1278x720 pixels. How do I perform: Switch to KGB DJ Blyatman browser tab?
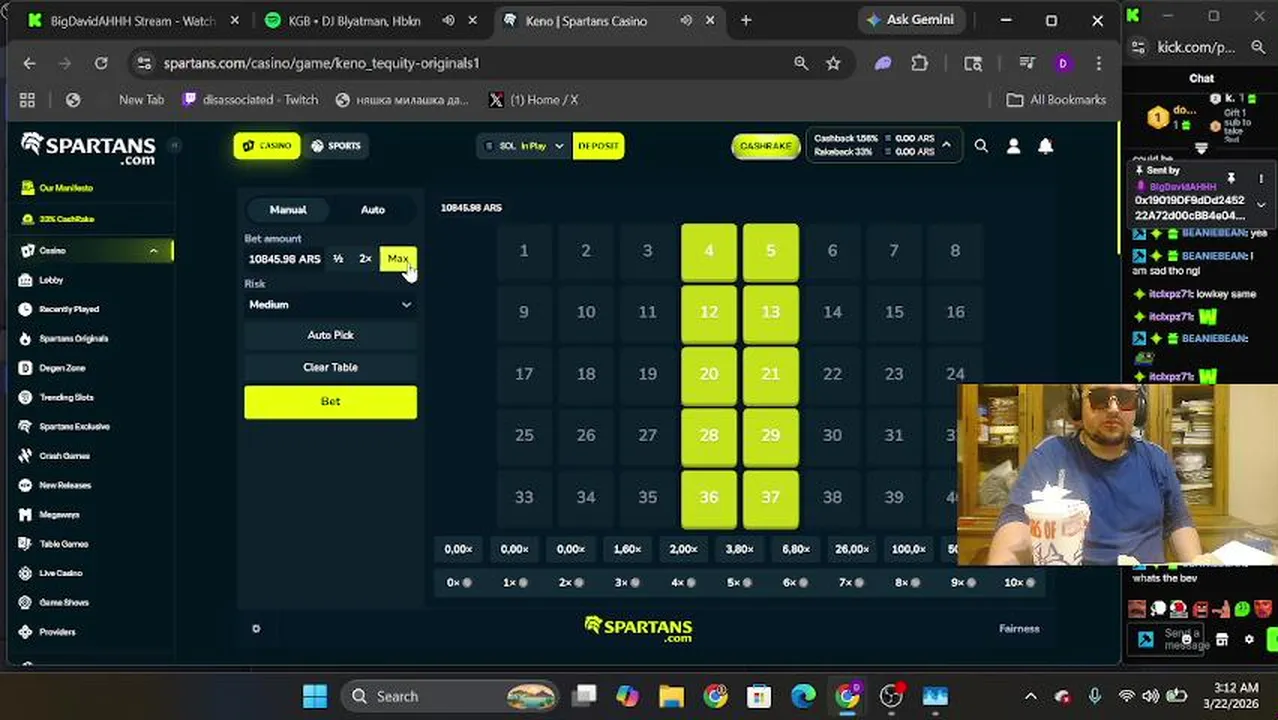tap(355, 20)
